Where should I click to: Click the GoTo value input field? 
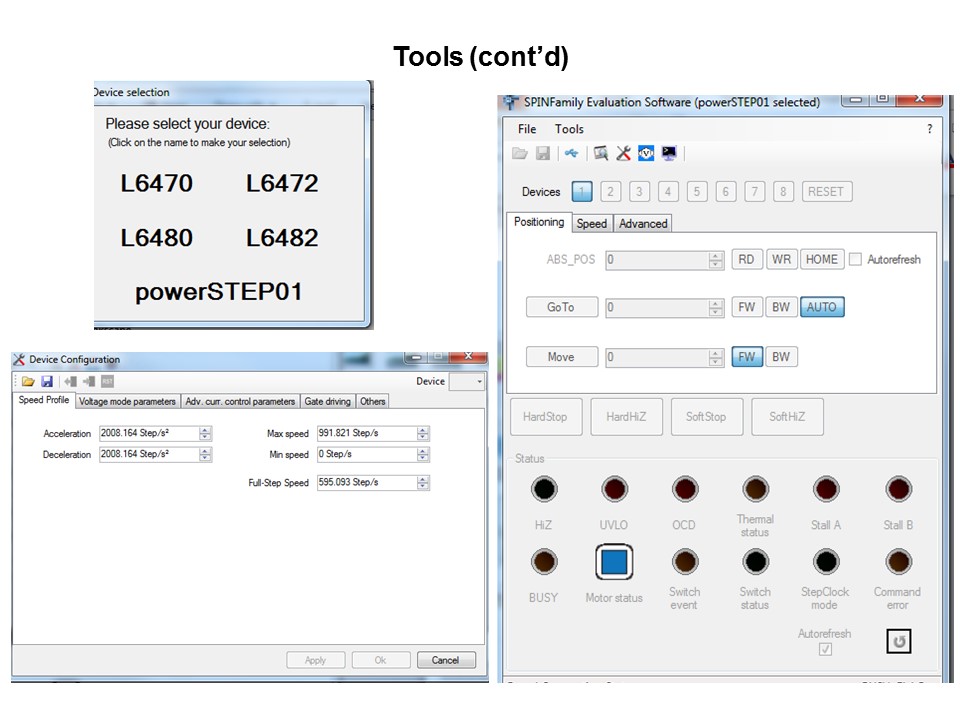(x=655, y=307)
